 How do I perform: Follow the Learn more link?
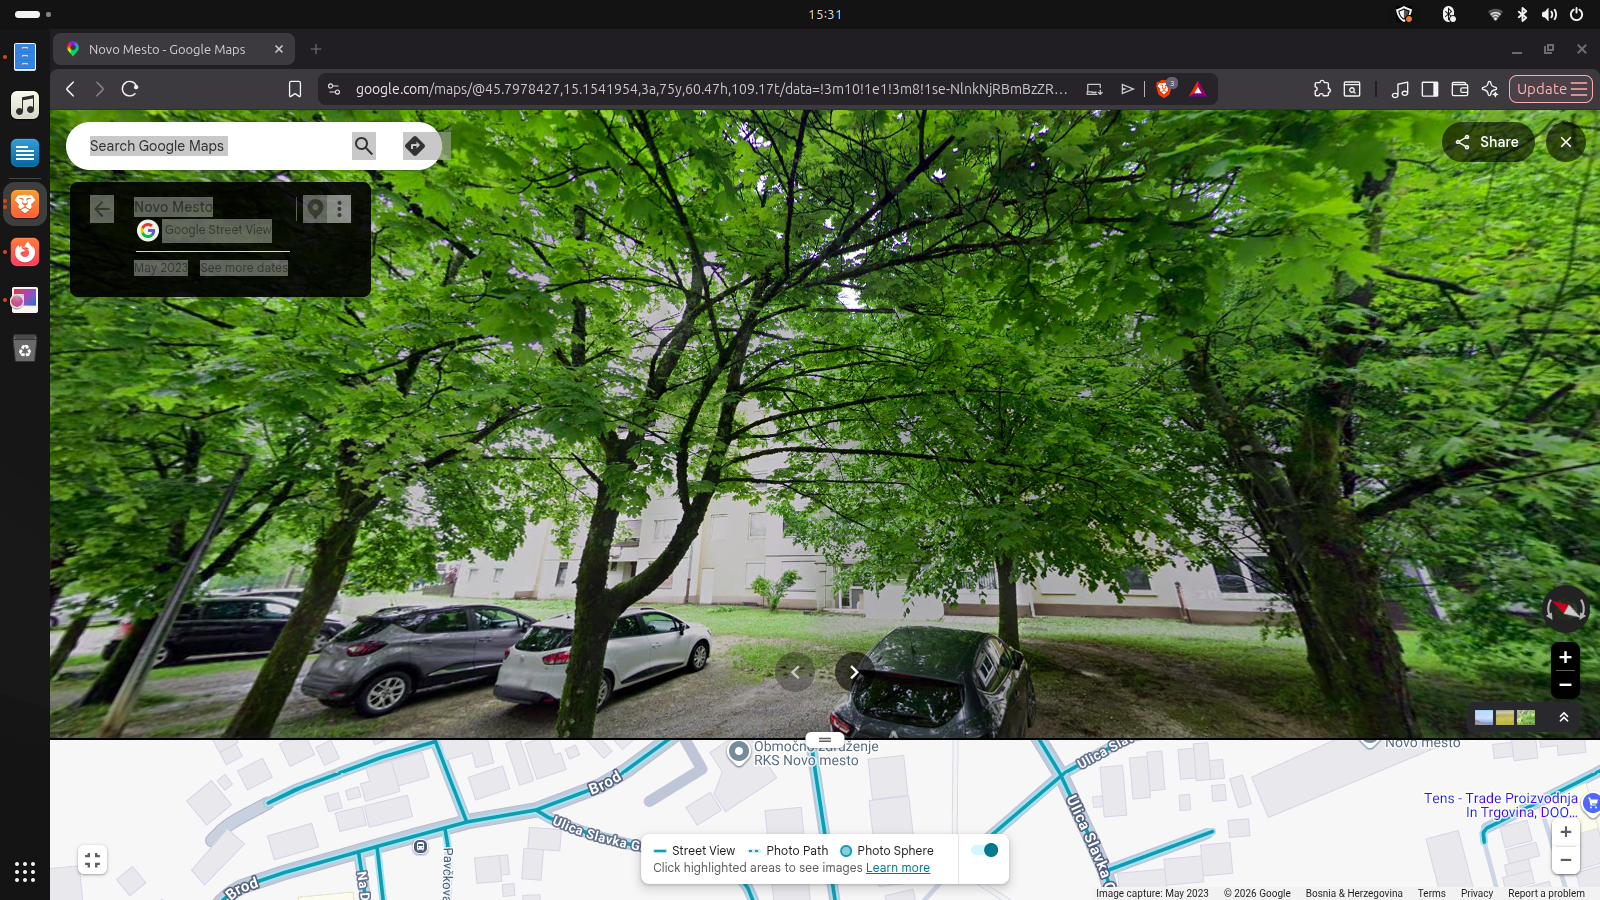pyautogui.click(x=898, y=868)
